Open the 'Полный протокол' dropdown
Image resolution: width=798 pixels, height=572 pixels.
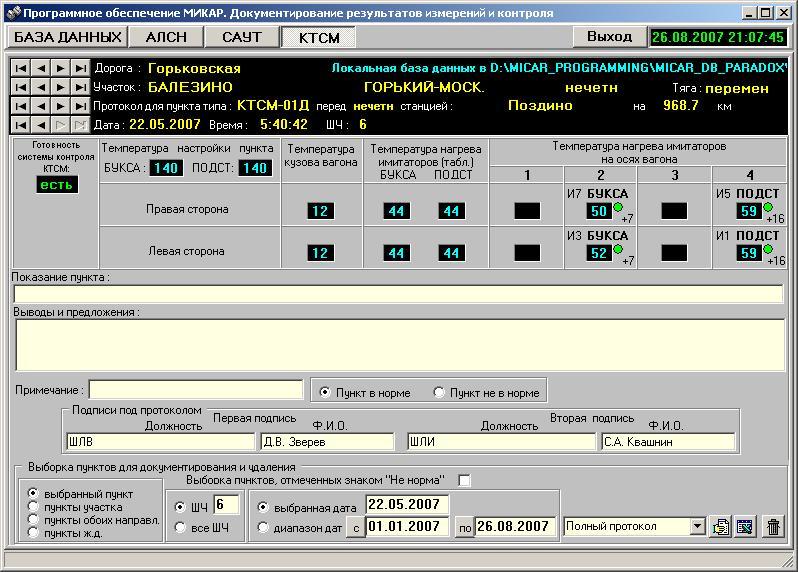tap(697, 526)
